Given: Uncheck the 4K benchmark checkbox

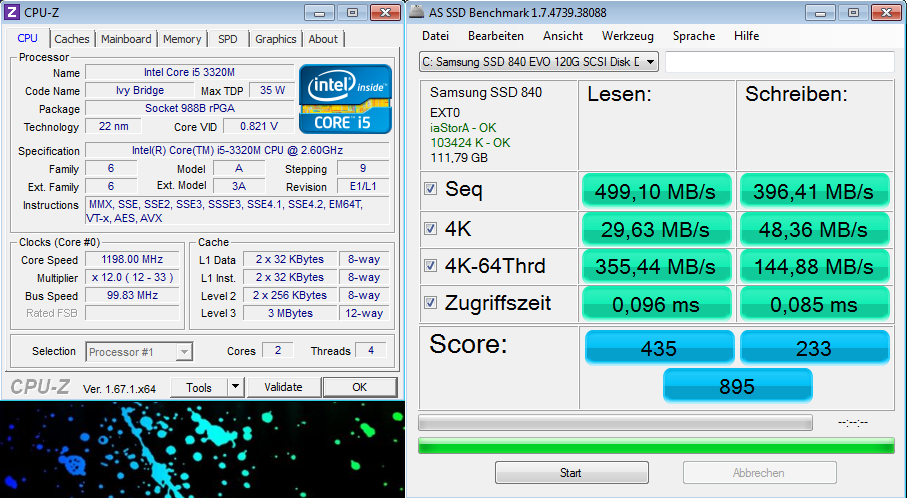Looking at the screenshot, I should click(x=430, y=228).
